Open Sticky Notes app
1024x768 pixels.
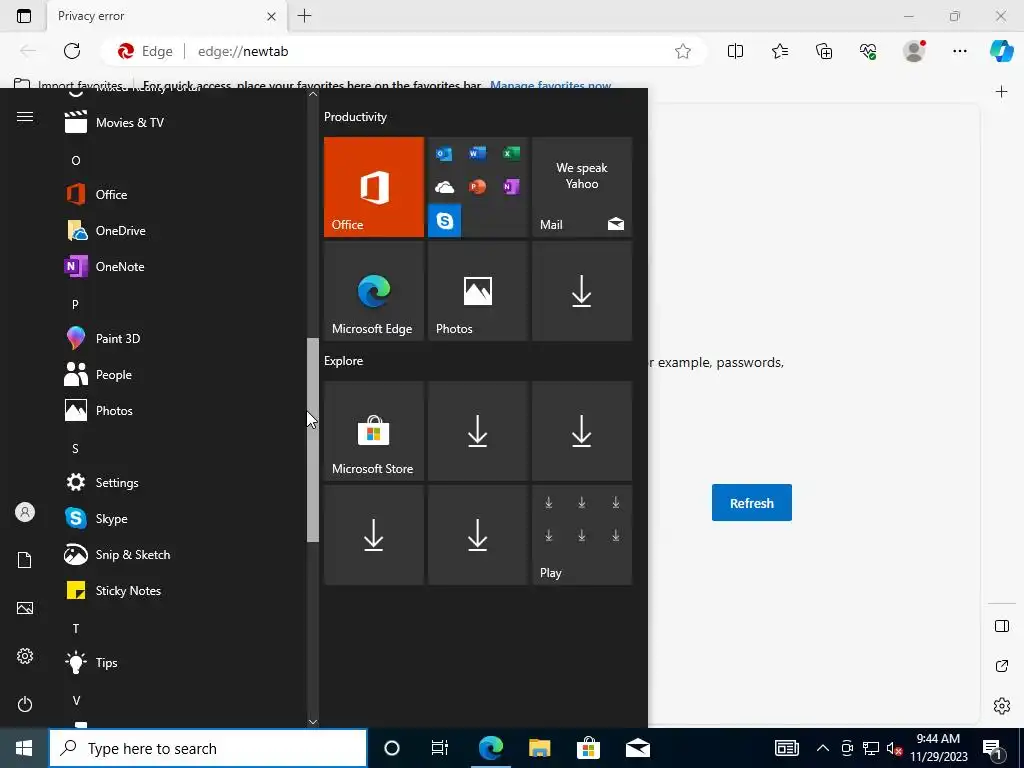click(176, 590)
